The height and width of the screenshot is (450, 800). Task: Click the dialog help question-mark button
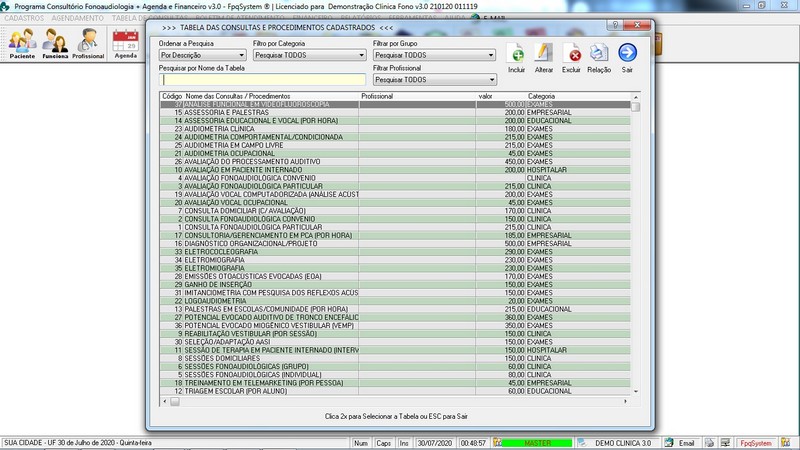pos(615,25)
